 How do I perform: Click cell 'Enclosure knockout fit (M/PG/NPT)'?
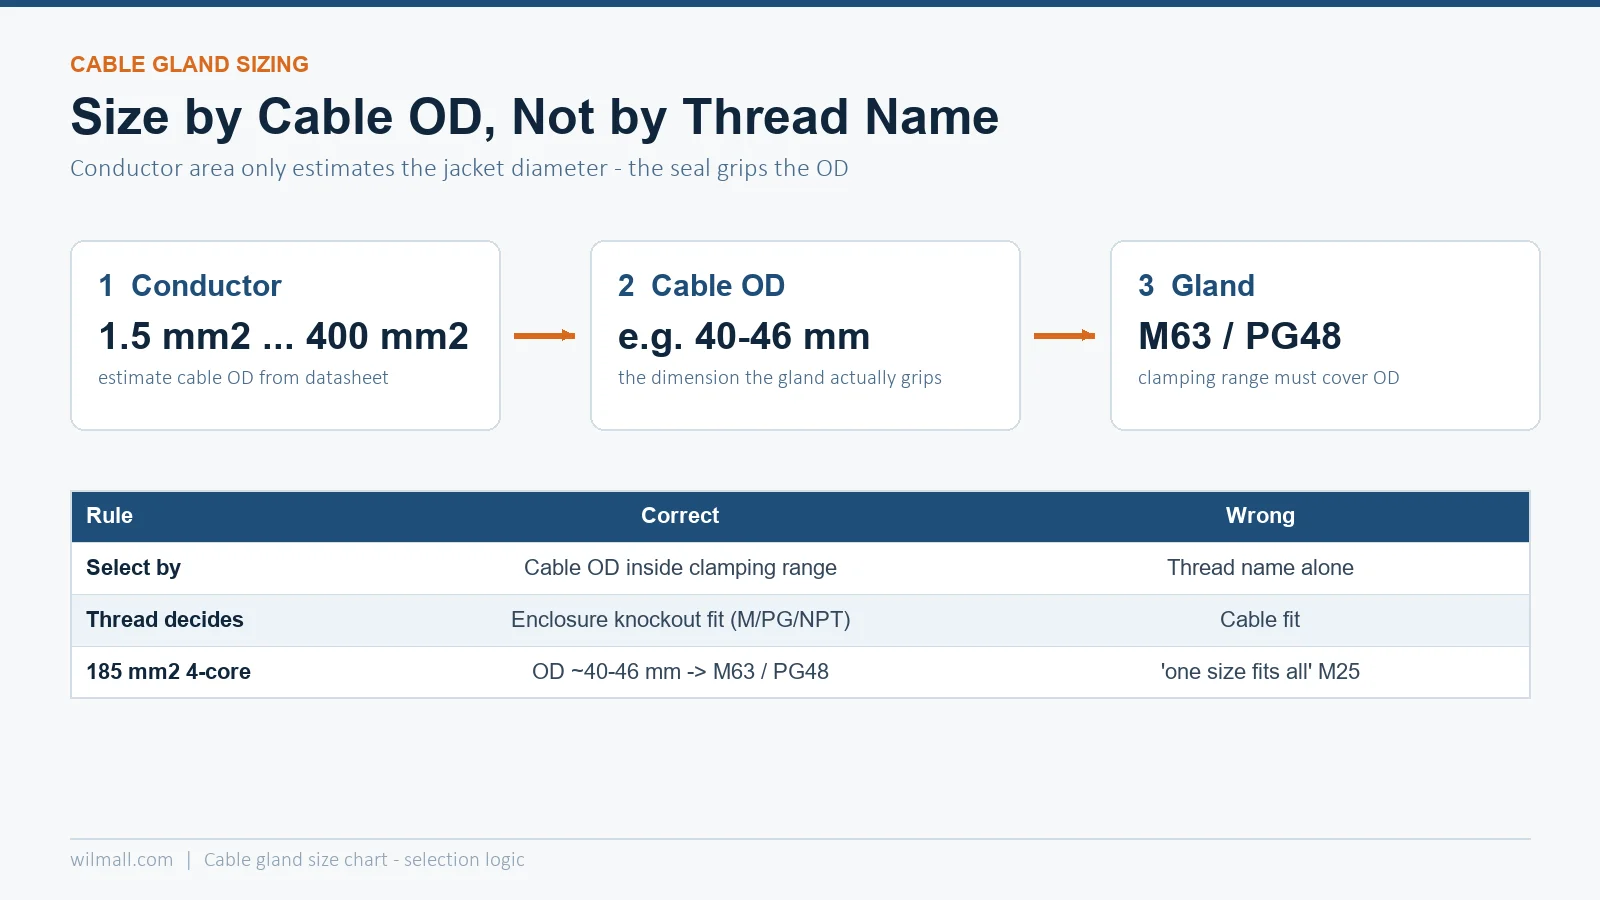click(680, 620)
